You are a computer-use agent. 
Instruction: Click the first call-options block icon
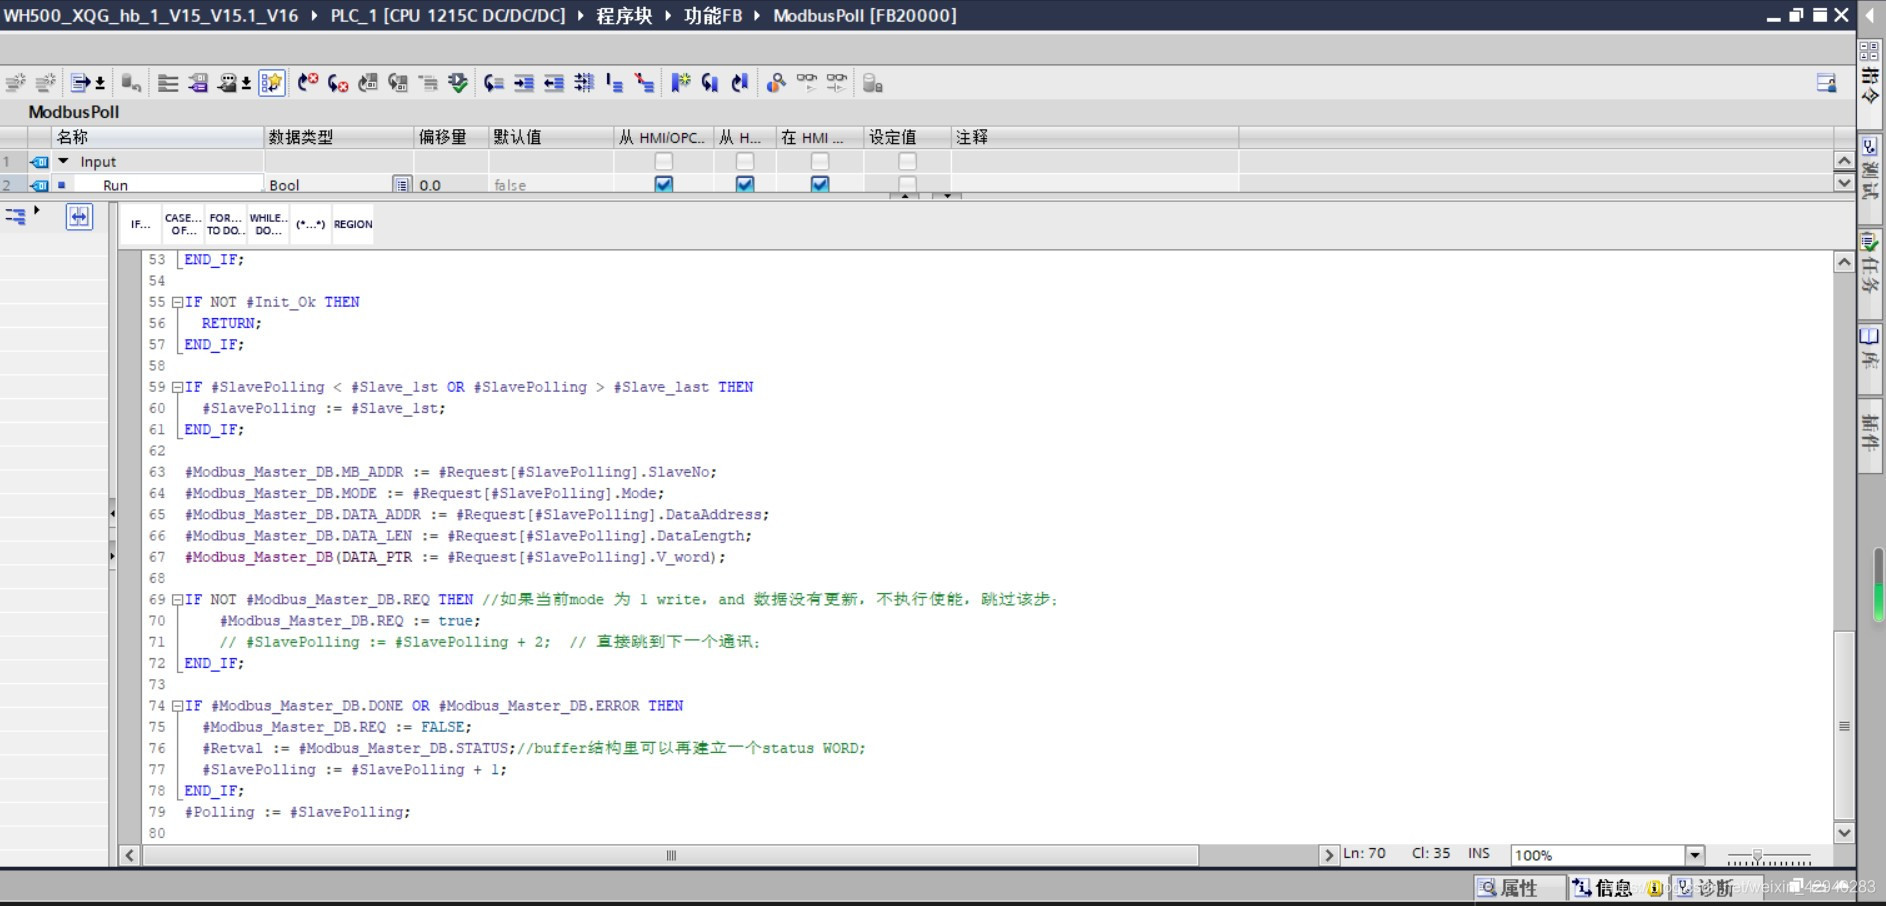pyautogui.click(x=368, y=83)
